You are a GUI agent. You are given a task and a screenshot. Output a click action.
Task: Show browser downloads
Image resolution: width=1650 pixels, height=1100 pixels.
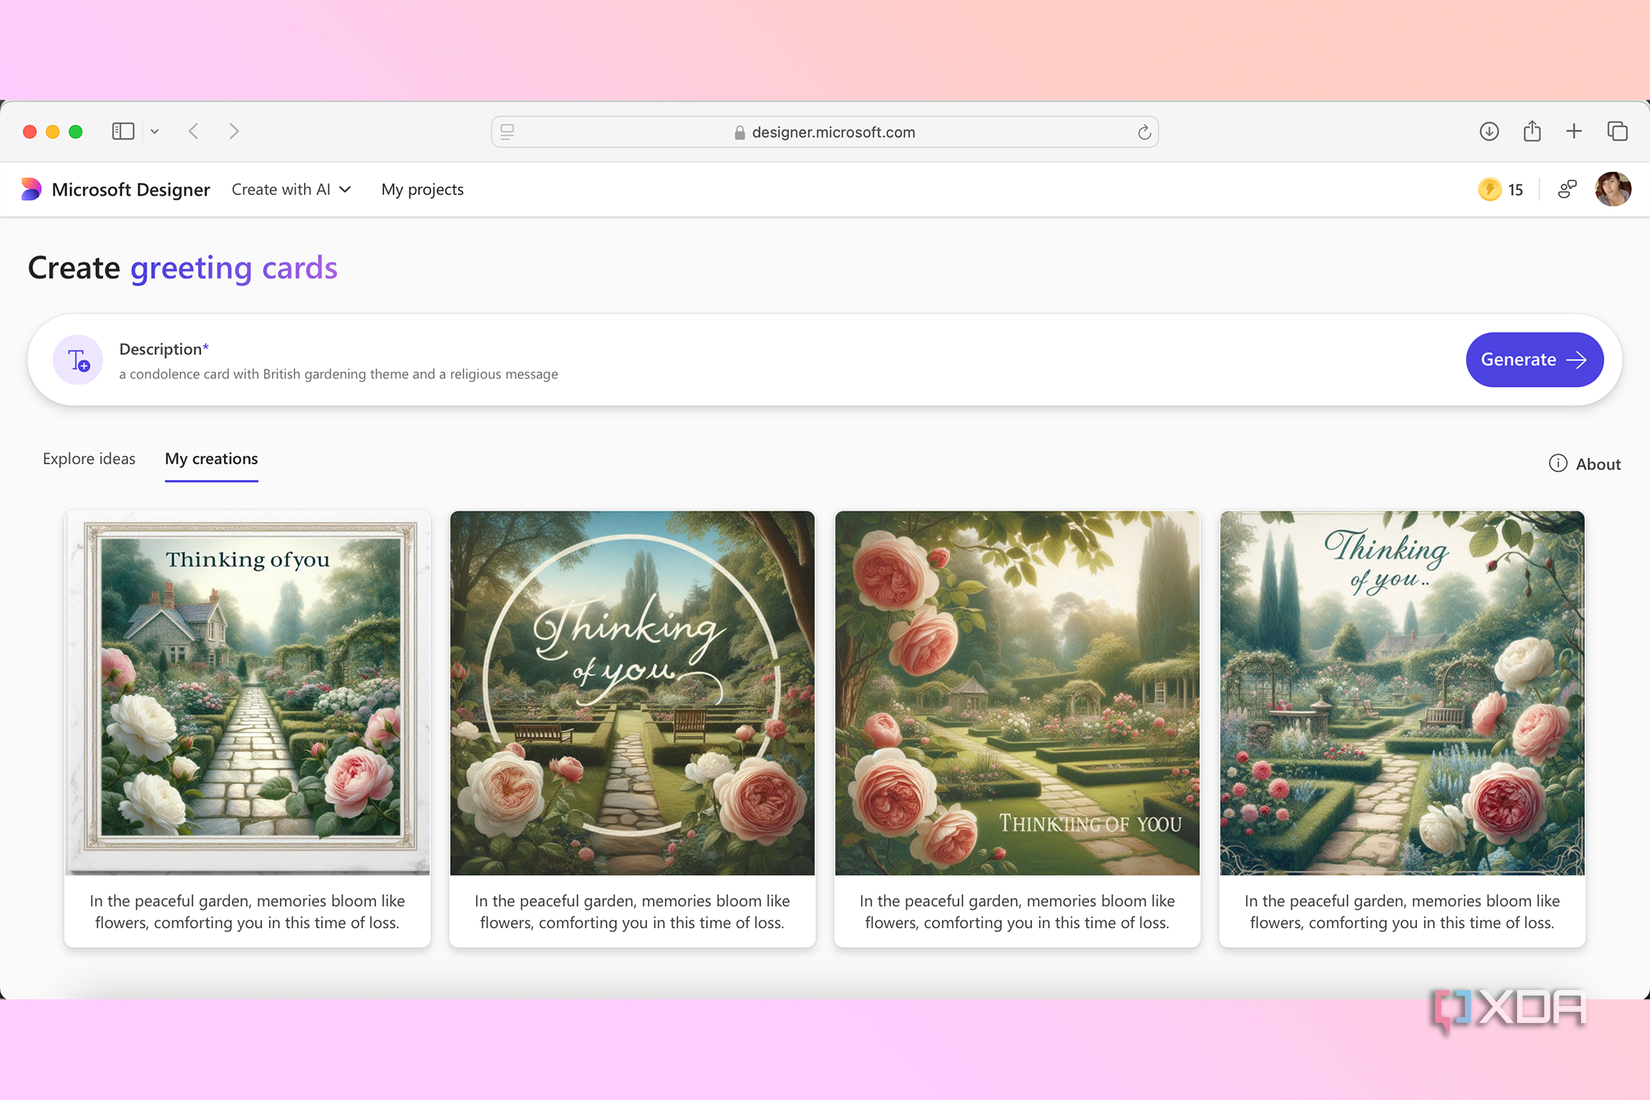(x=1489, y=131)
